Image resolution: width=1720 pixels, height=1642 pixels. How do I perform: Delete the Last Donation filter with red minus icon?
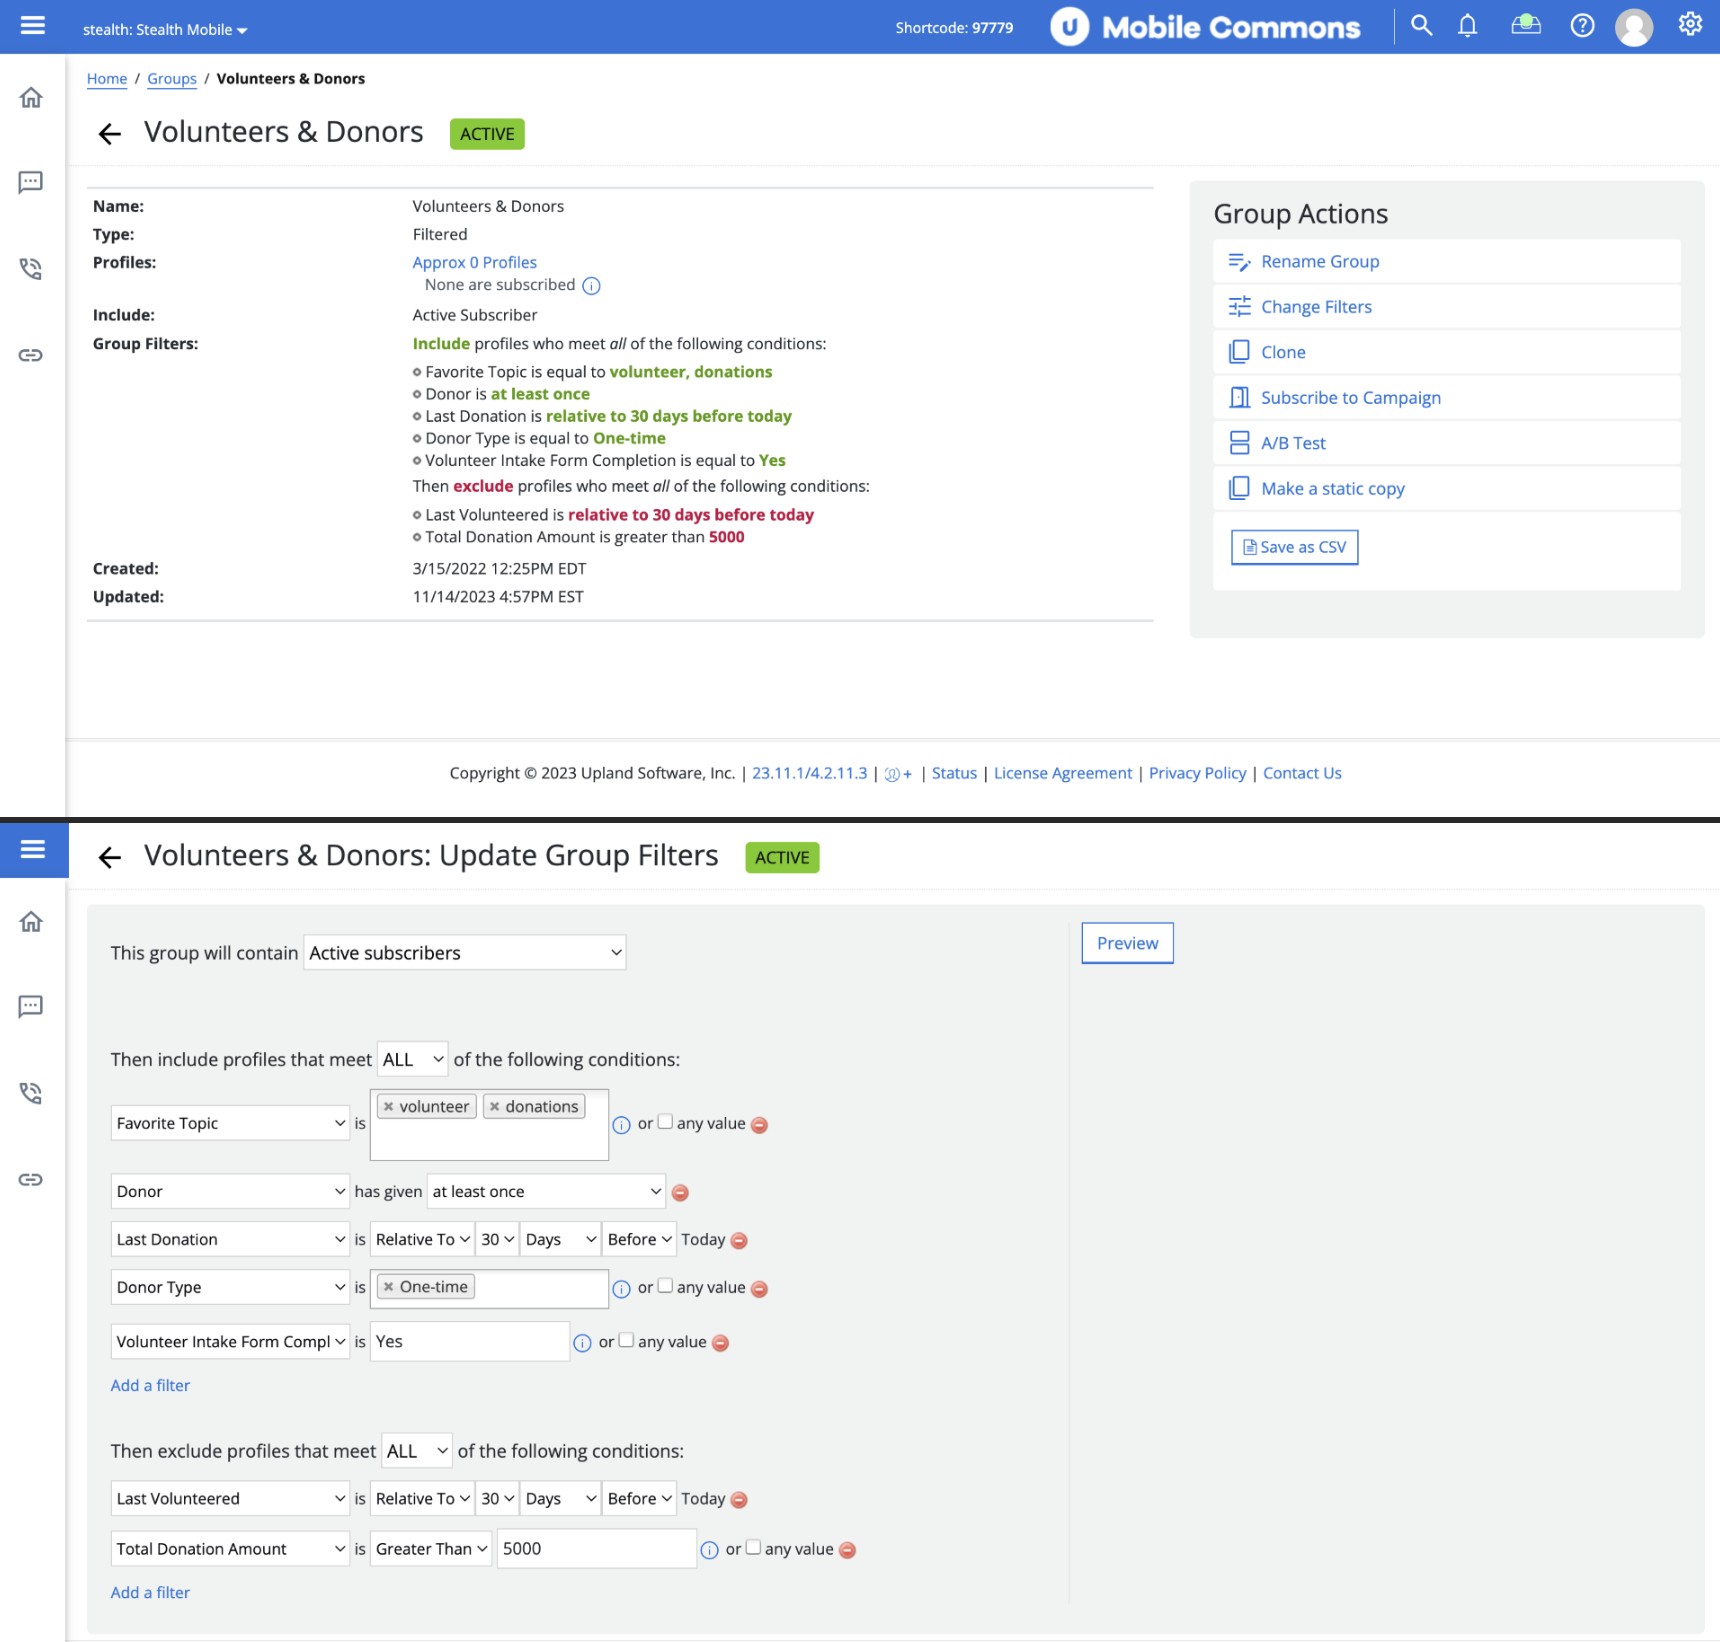[740, 1240]
